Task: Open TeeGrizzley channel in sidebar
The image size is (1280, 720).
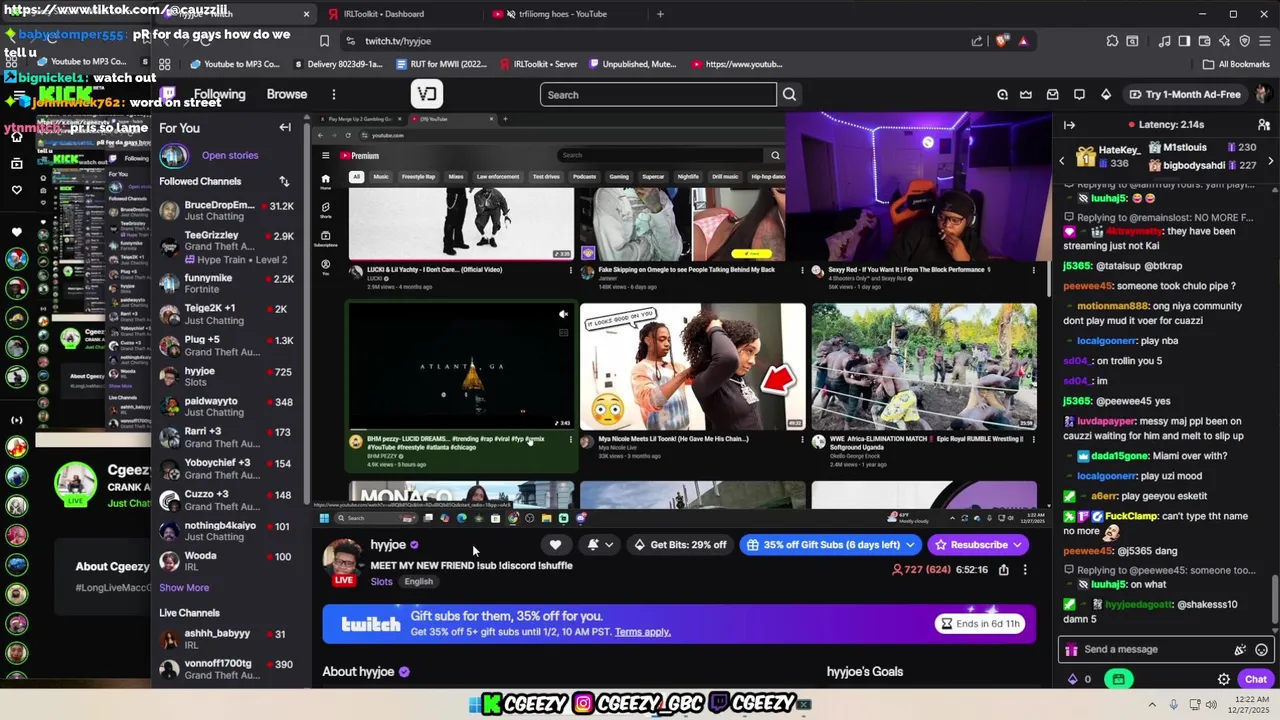Action: (x=226, y=246)
